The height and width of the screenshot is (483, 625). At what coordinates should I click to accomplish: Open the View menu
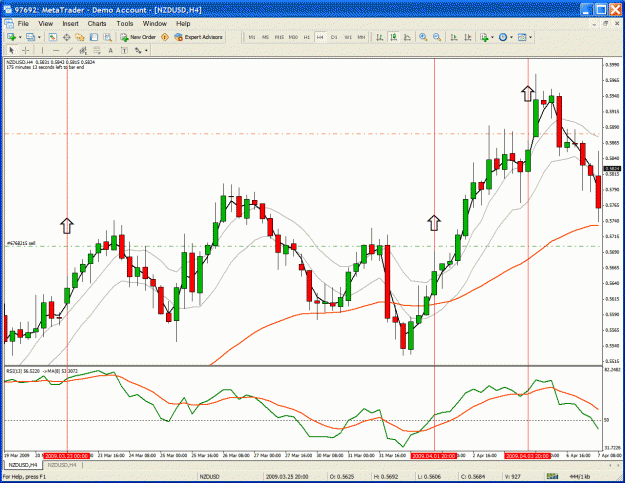(45, 24)
